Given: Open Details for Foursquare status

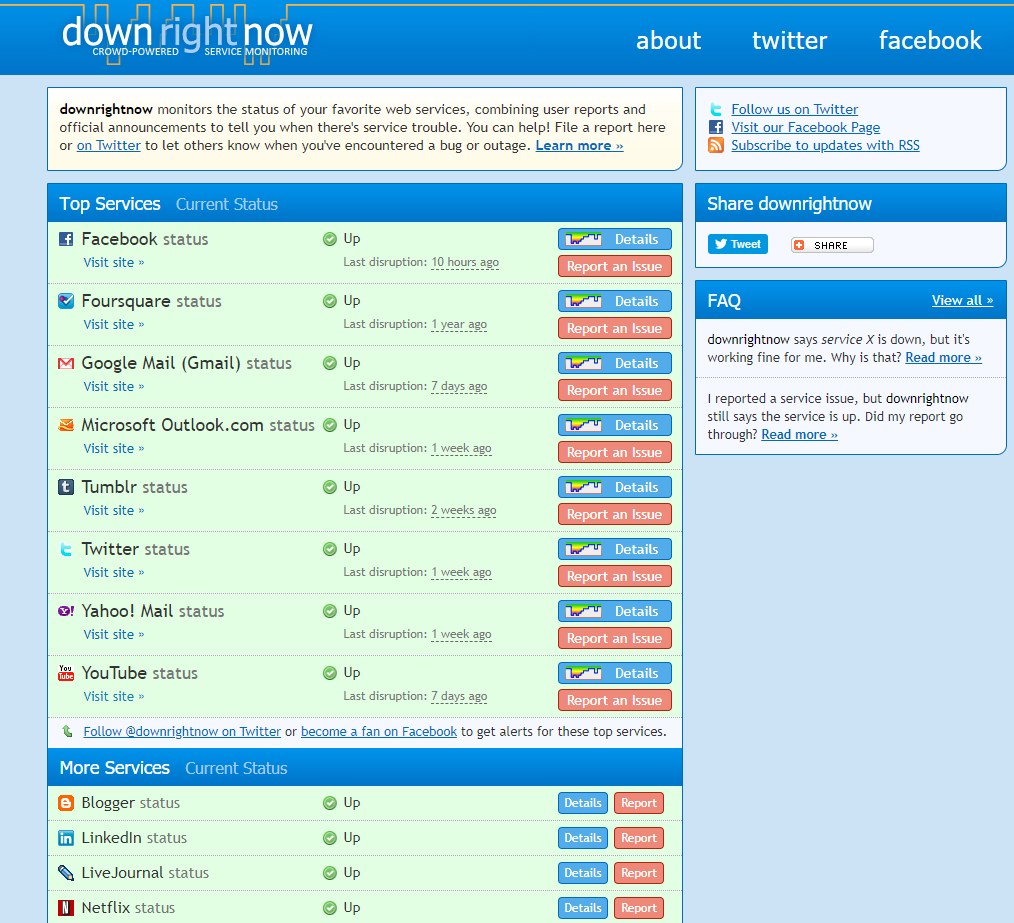Looking at the screenshot, I should (x=614, y=301).
